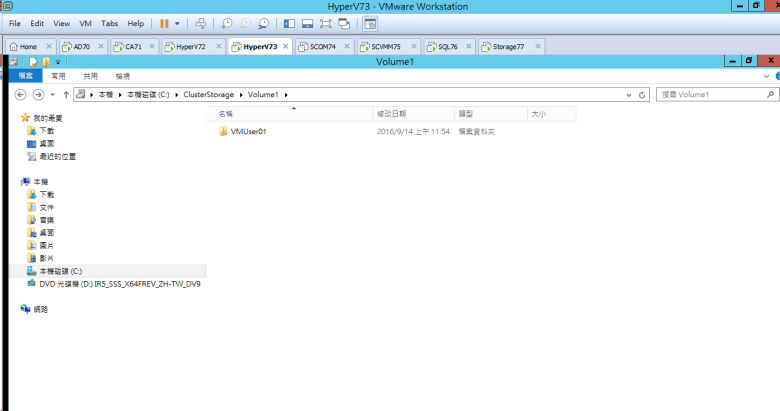The width and height of the screenshot is (780, 411).
Task: Click the Explorer up-directory arrow
Action: 66,94
